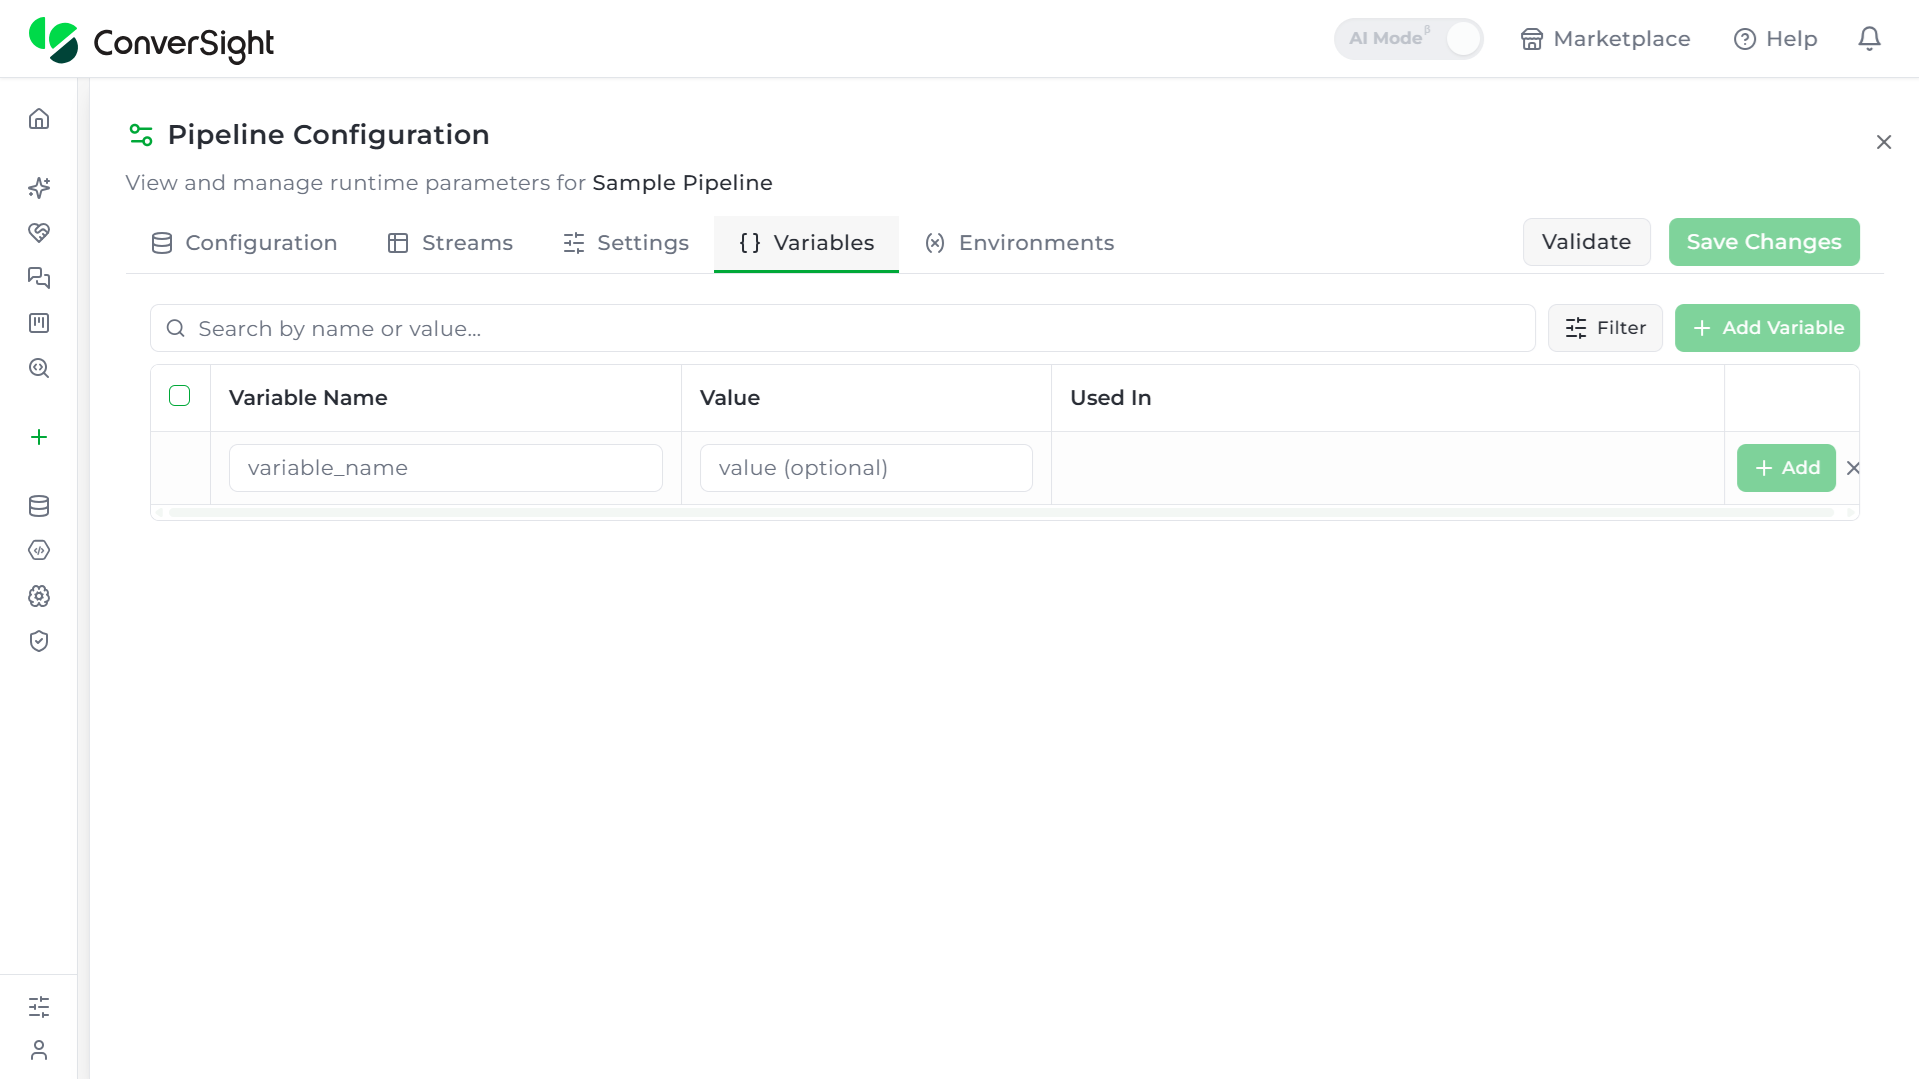
Task: Open the heart favorites icon in sidebar
Action: click(x=39, y=233)
